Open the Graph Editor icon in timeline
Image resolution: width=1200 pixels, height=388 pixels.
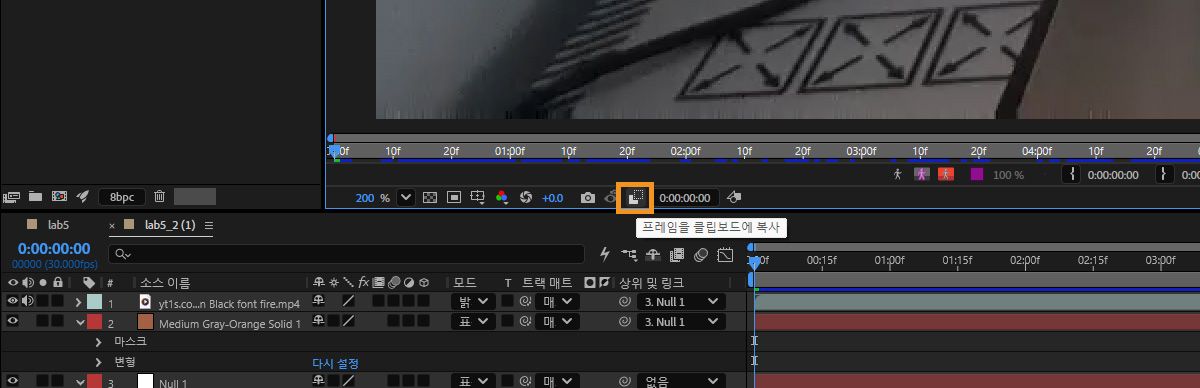pos(725,255)
